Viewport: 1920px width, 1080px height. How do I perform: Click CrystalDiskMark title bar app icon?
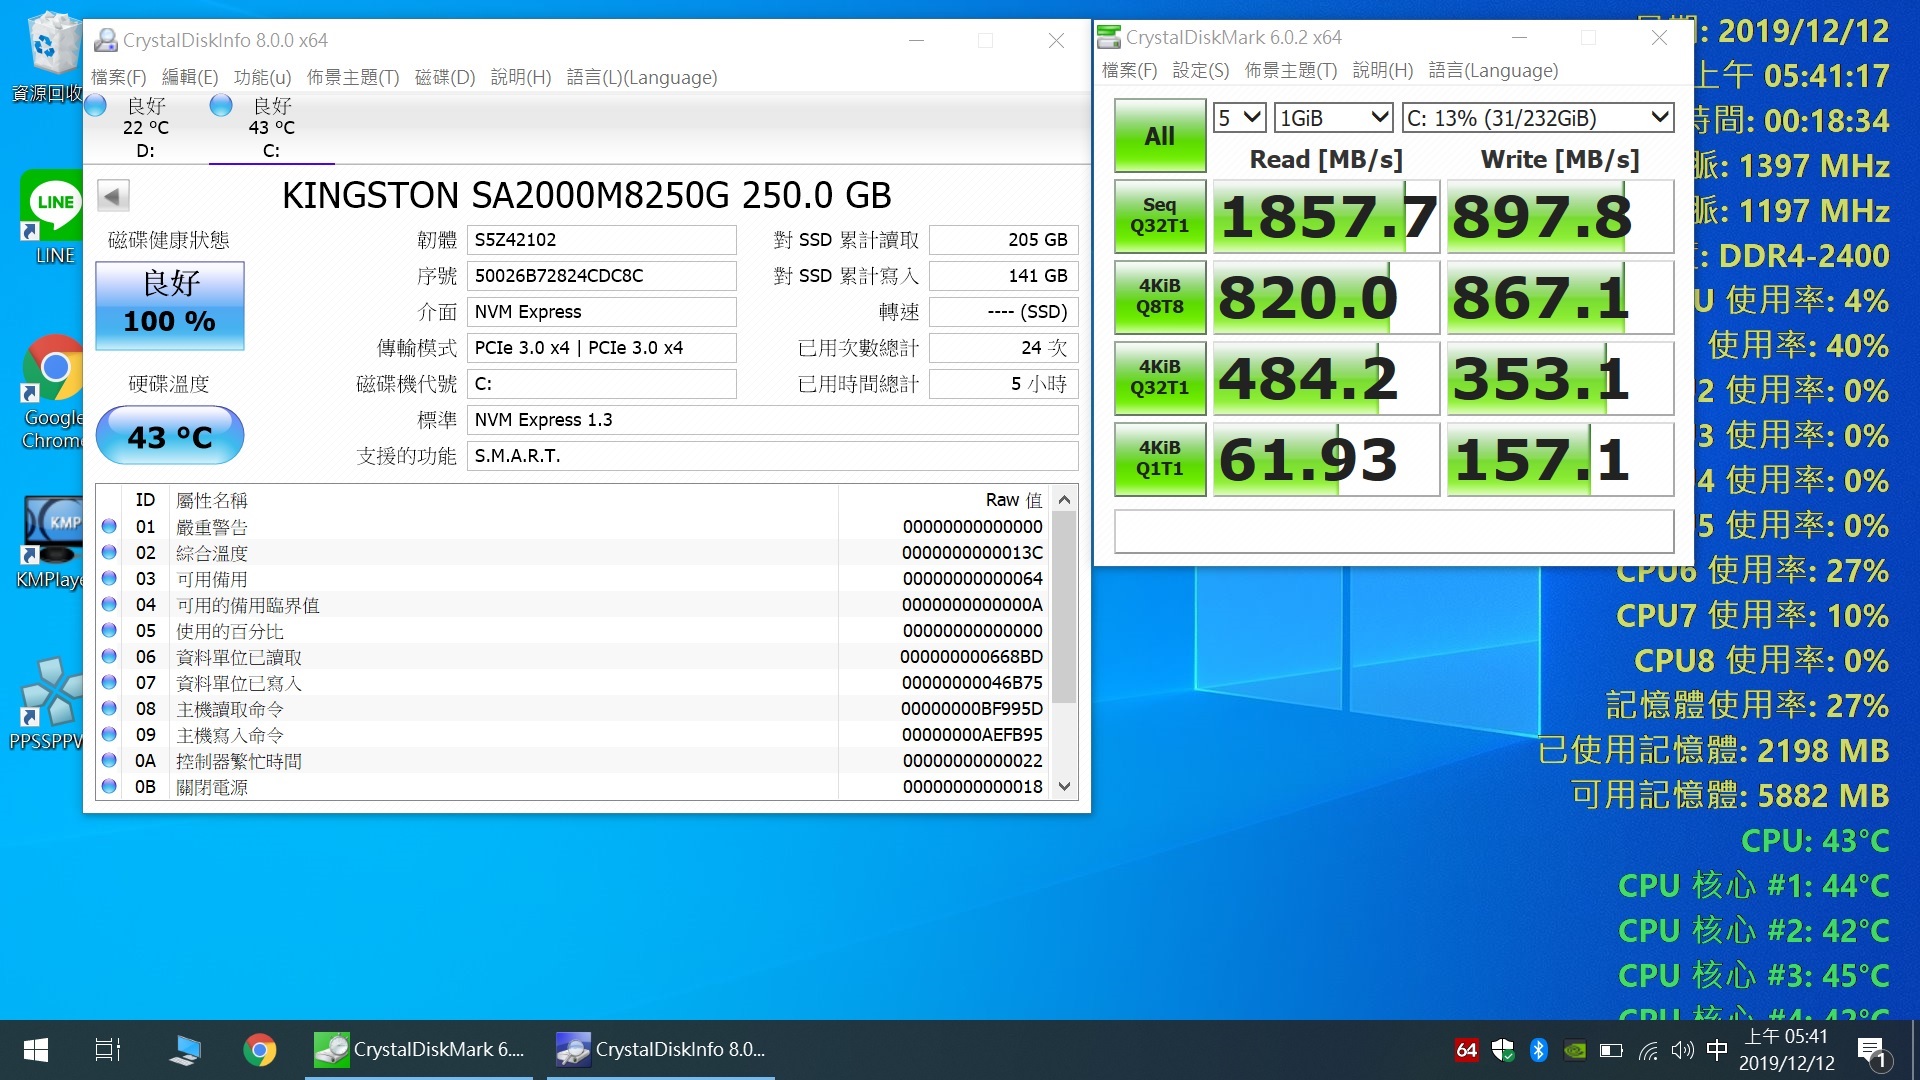(x=1109, y=37)
